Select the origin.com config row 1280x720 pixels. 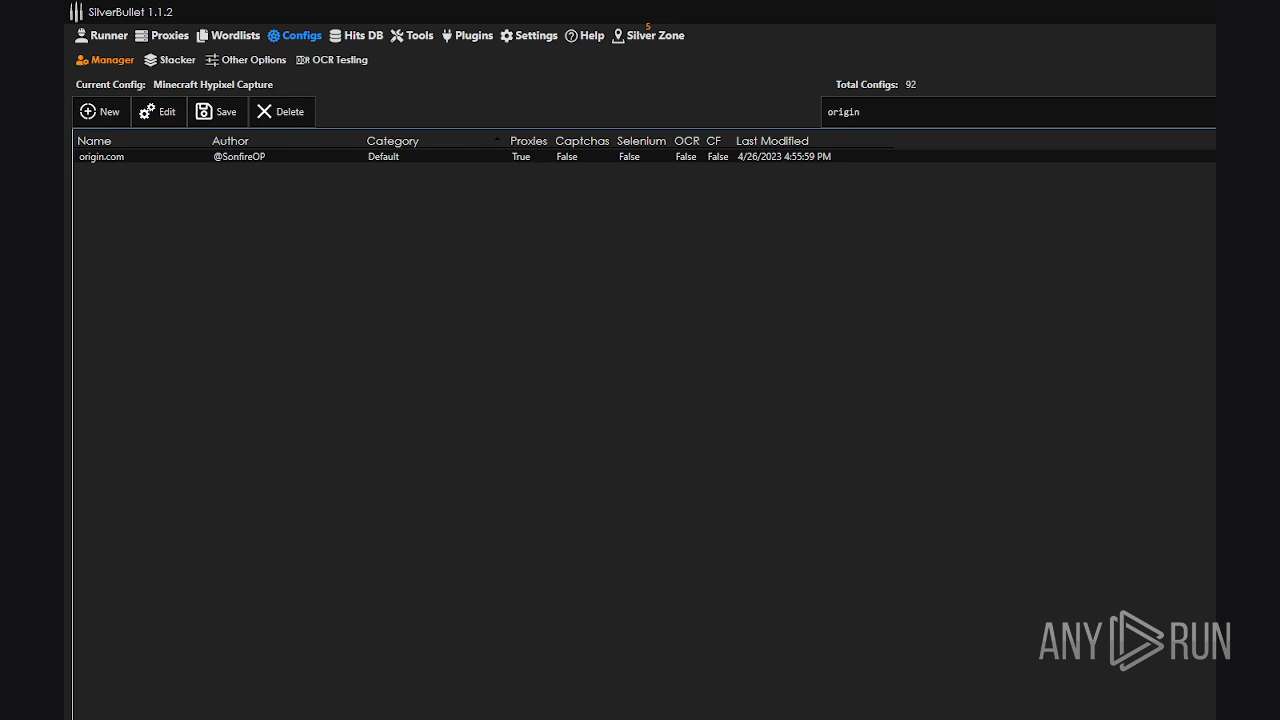[644, 157]
